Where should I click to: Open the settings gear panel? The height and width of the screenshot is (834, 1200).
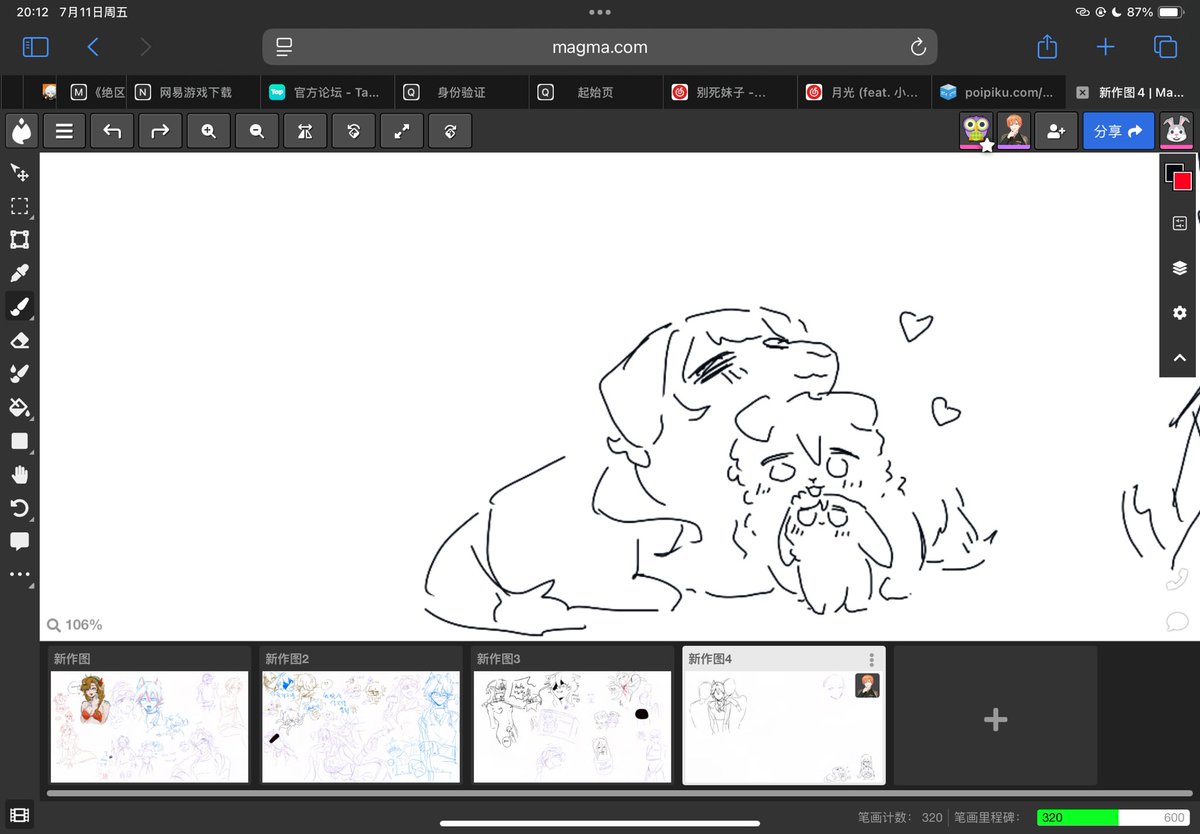(1179, 313)
